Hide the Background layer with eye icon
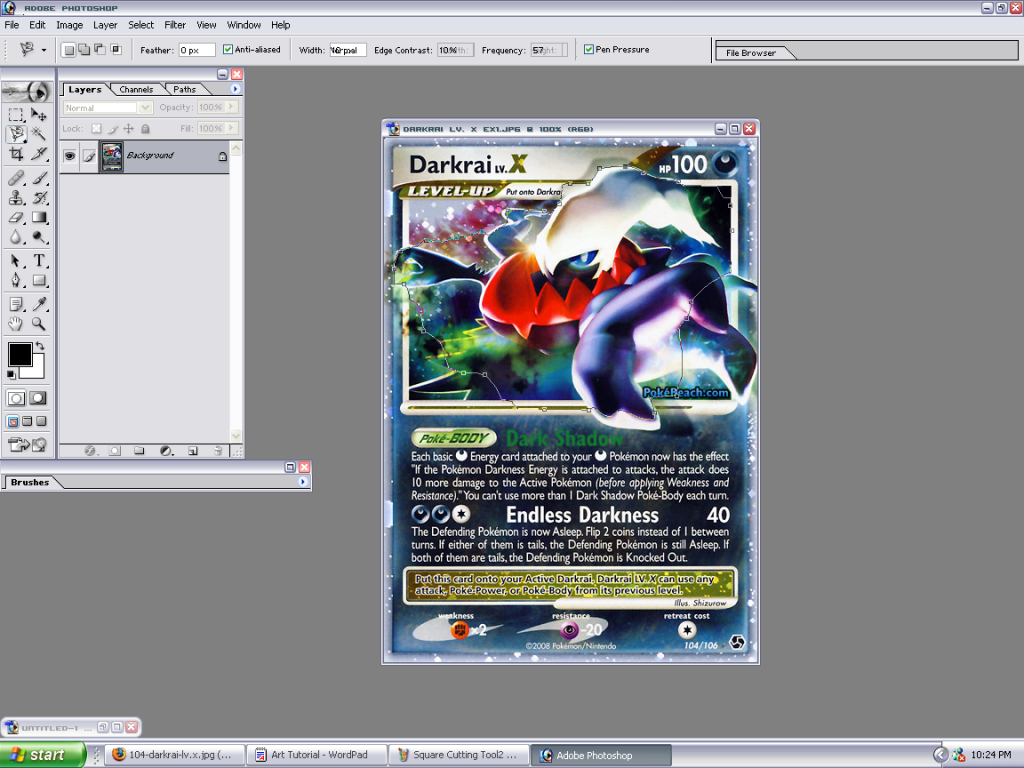The height and width of the screenshot is (768, 1024). click(x=69, y=156)
